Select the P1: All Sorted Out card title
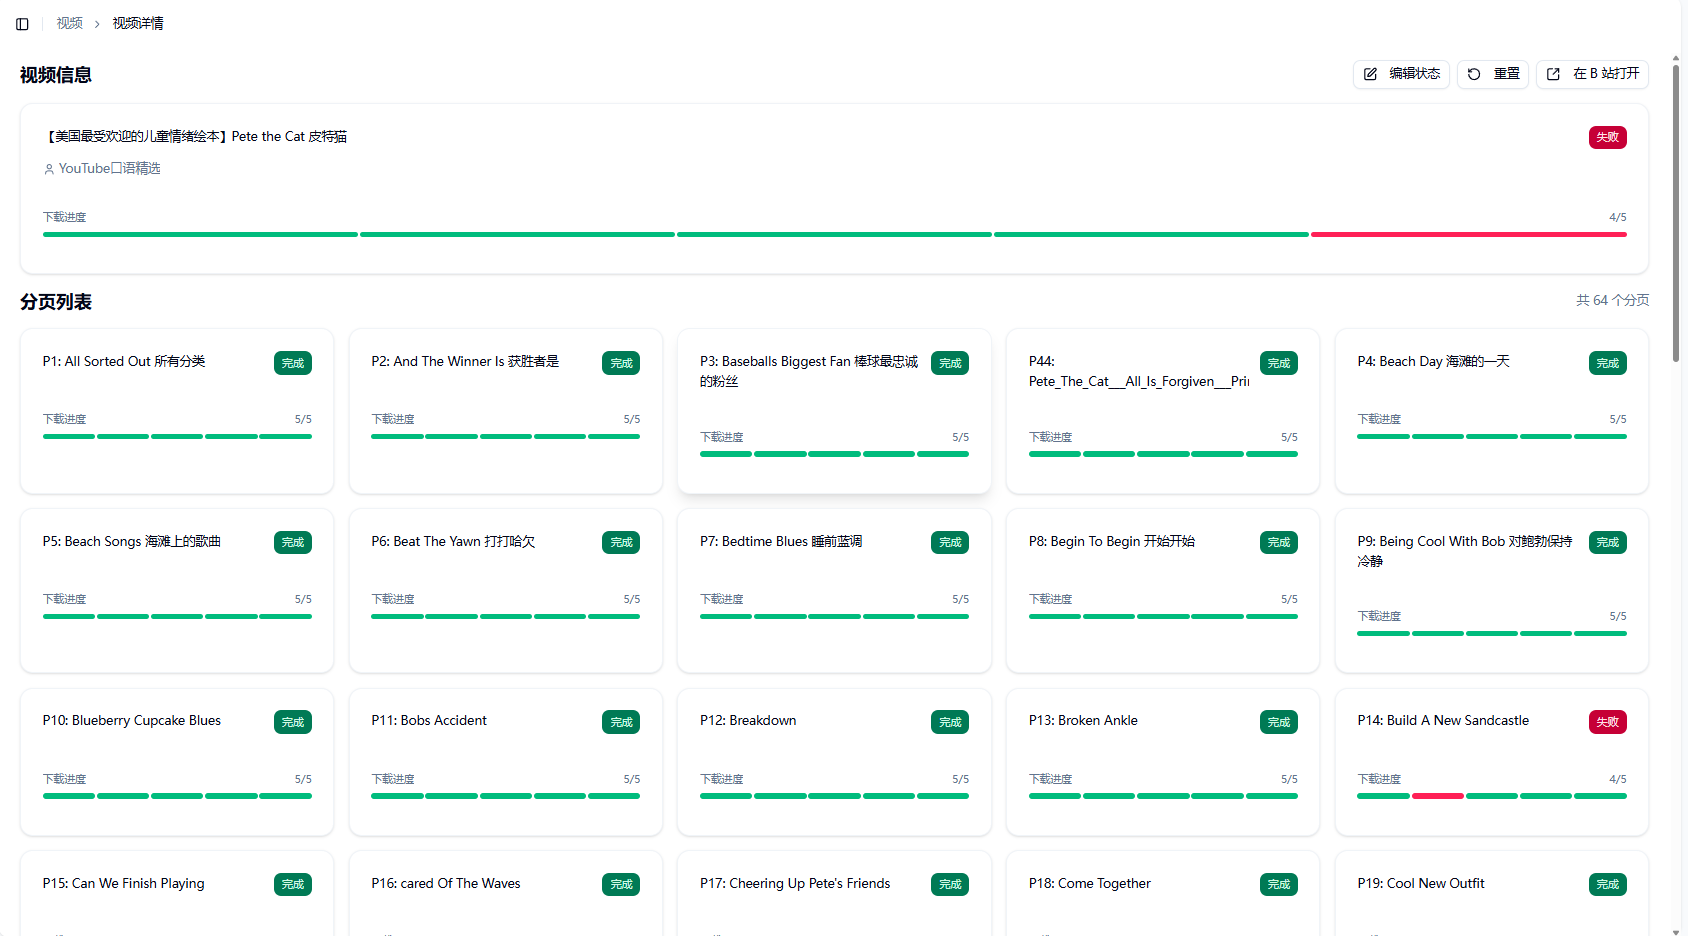 pyautogui.click(x=124, y=362)
